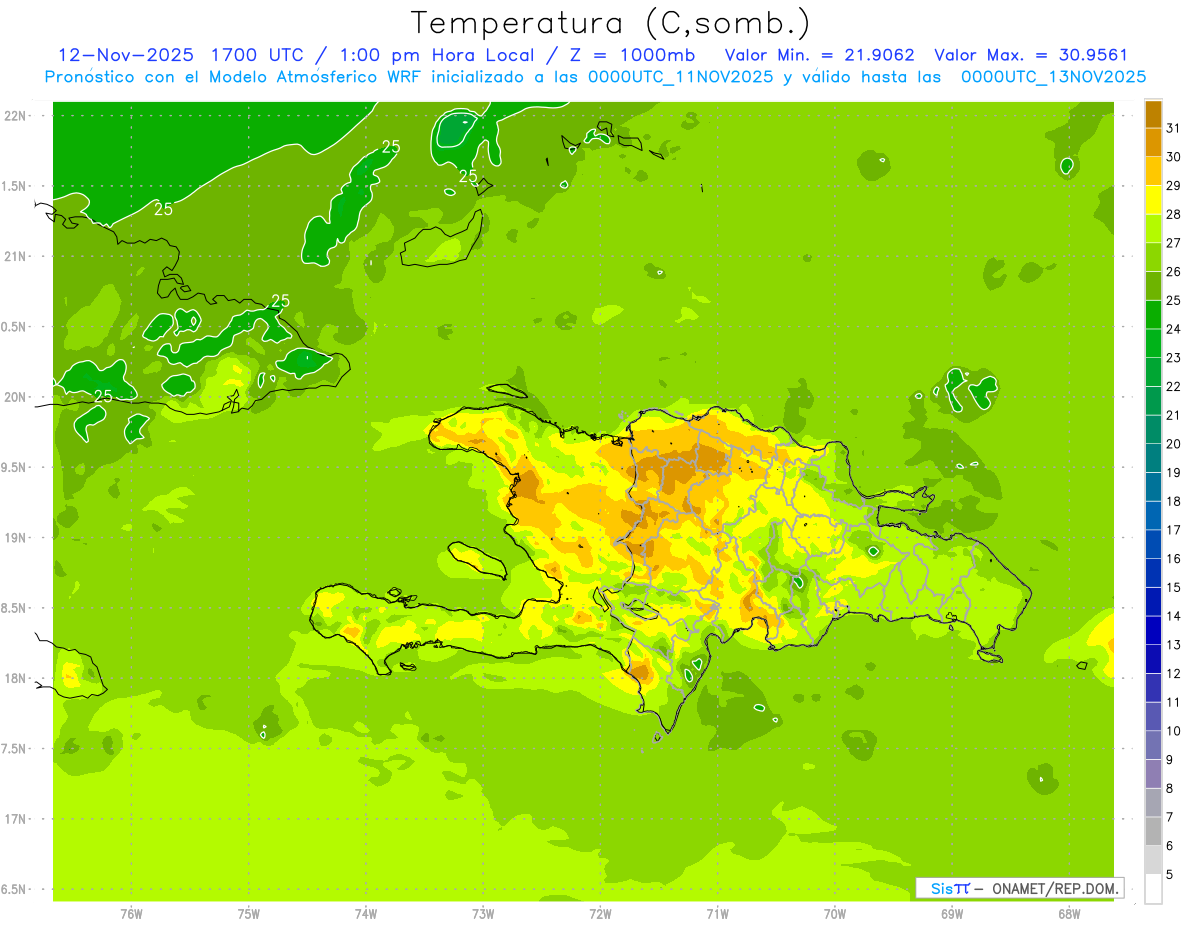This screenshot has width=1200, height=927.
Task: Click the '19N' latitude axis label
Action: [x=17, y=537]
